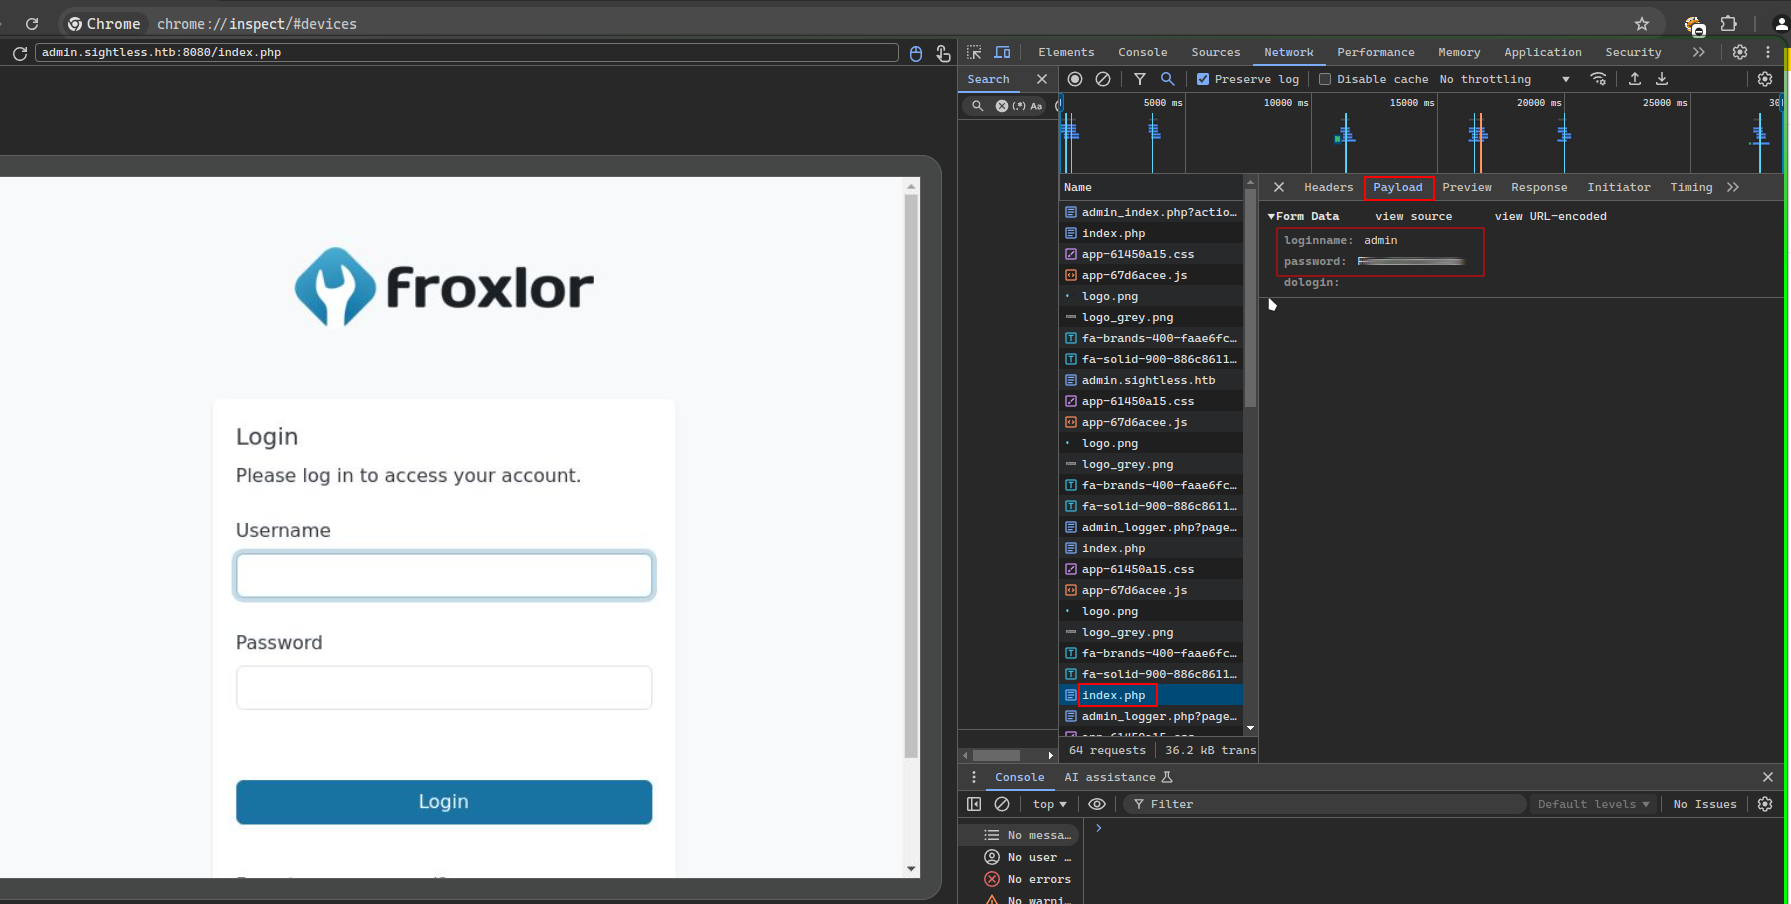Select the admin.sightless.htb request
The width and height of the screenshot is (1791, 904).
(x=1151, y=380)
